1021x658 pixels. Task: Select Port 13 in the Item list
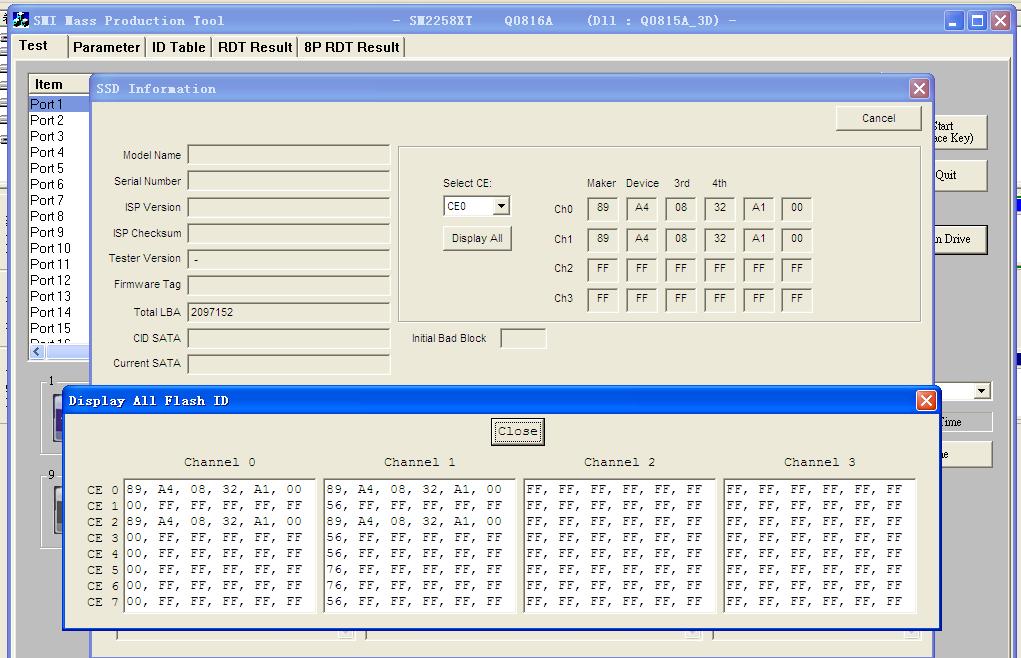59,296
